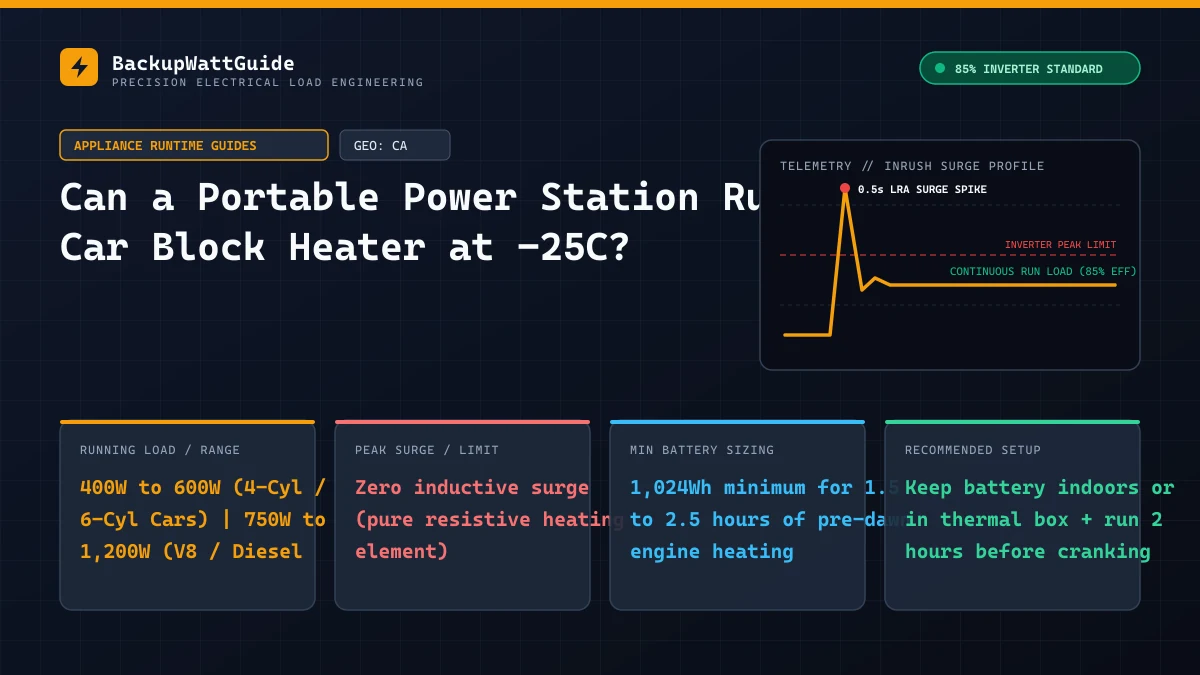1200x675 pixels.
Task: Click the headline about Car Block Heater
Action: pos(410,221)
